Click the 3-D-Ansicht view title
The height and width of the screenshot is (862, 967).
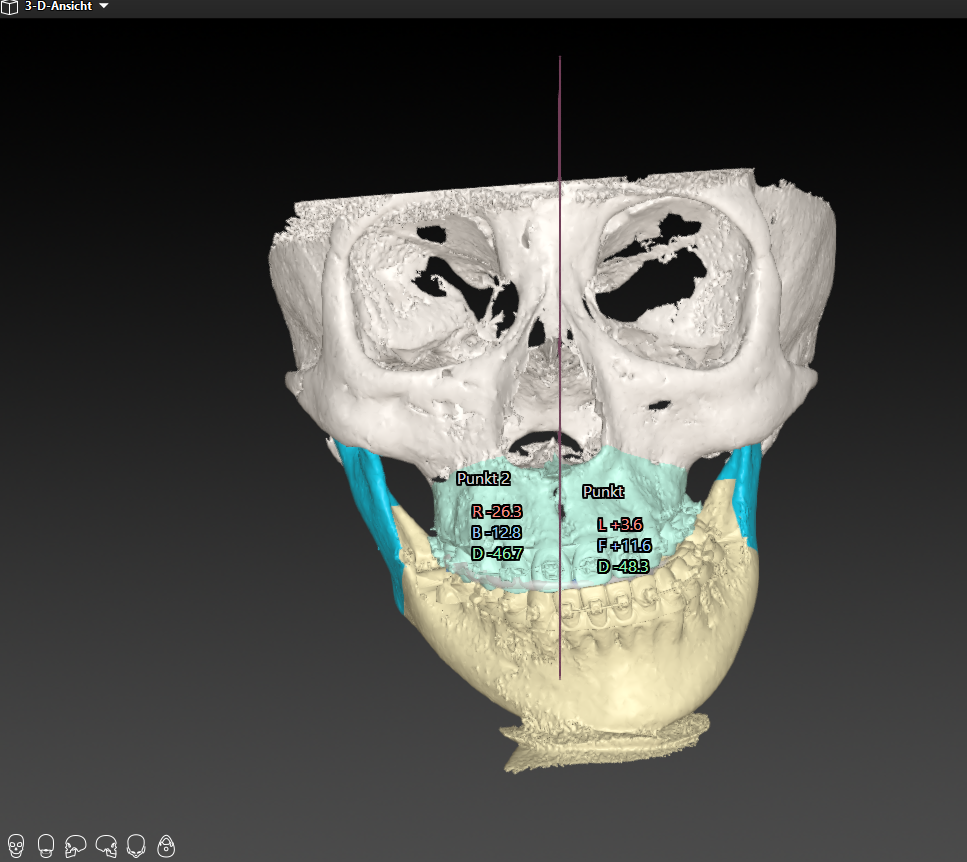pos(59,7)
